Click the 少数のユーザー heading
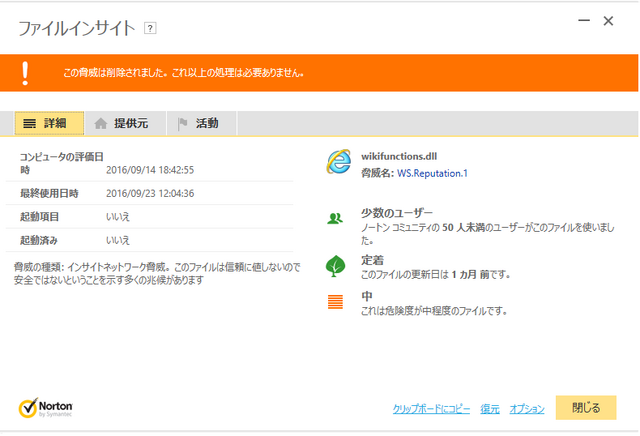The width and height of the screenshot is (640, 436). pyautogui.click(x=397, y=213)
